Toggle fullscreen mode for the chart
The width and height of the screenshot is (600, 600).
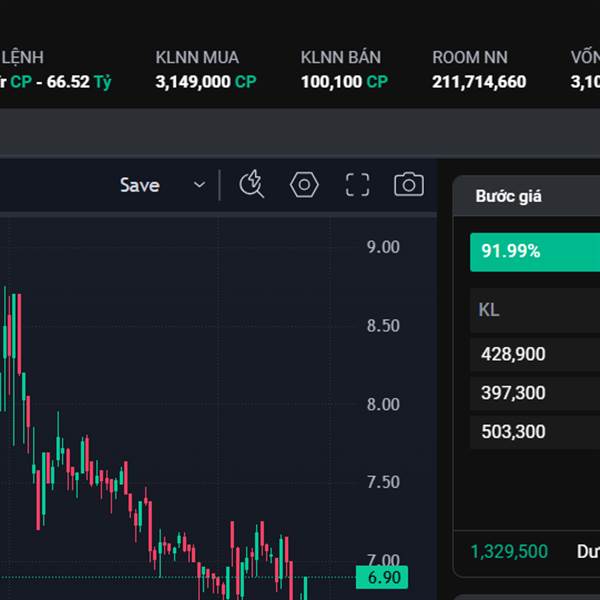[357, 184]
